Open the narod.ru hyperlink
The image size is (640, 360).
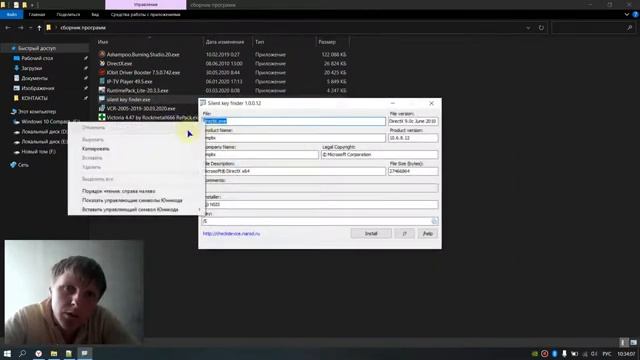[231, 233]
